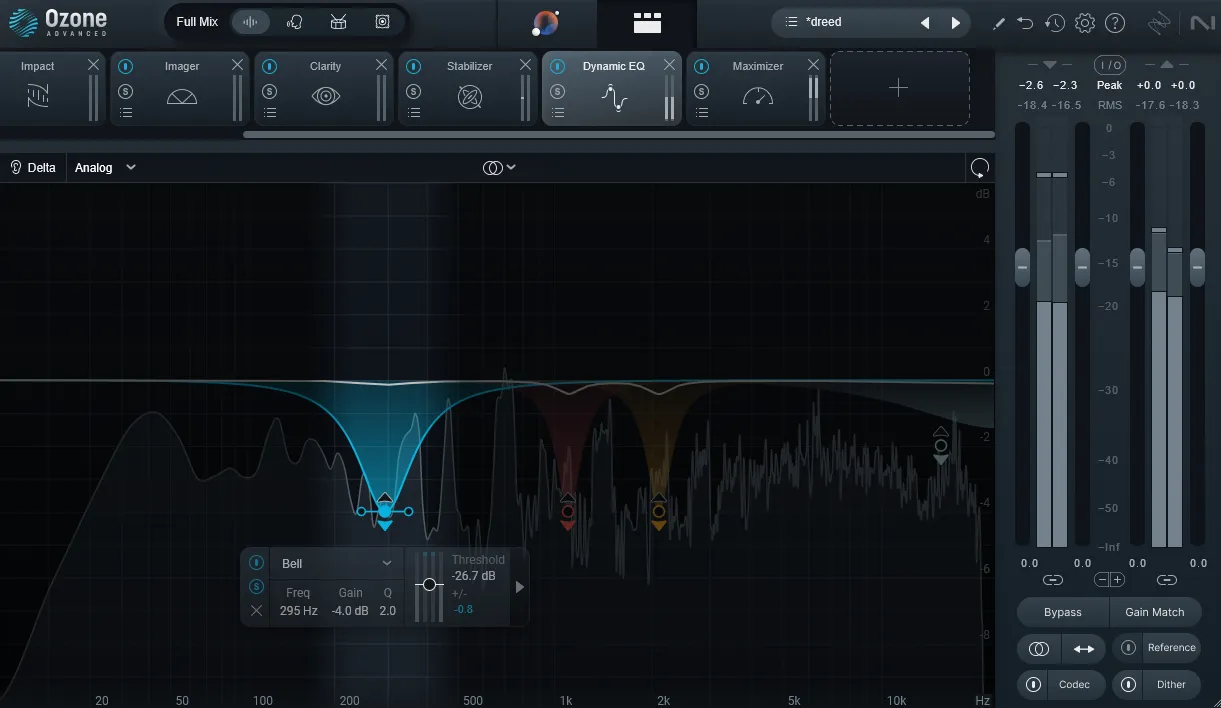Select the Full Mix waveform icon
This screenshot has height=708, width=1221.
pyautogui.click(x=250, y=22)
